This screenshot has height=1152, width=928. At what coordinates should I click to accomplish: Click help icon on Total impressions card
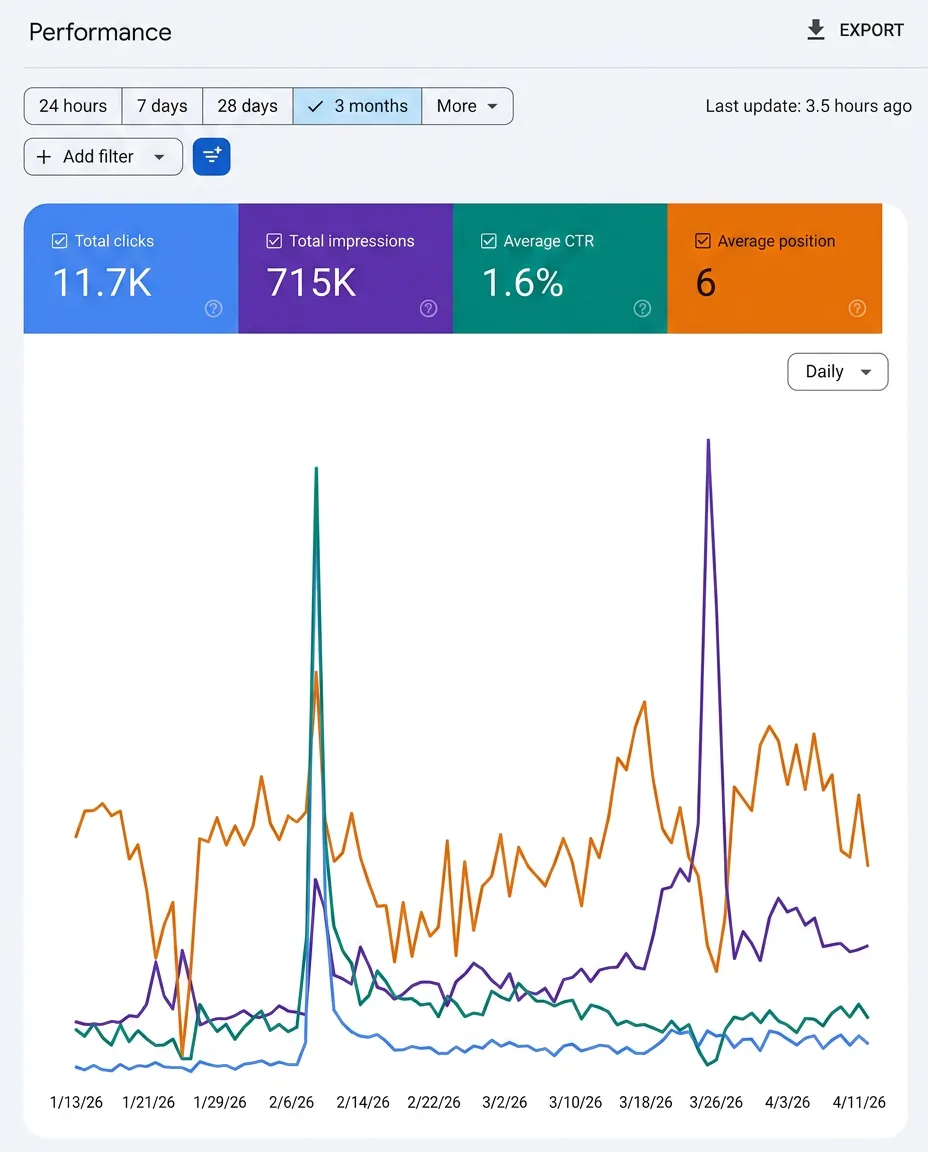tap(428, 309)
